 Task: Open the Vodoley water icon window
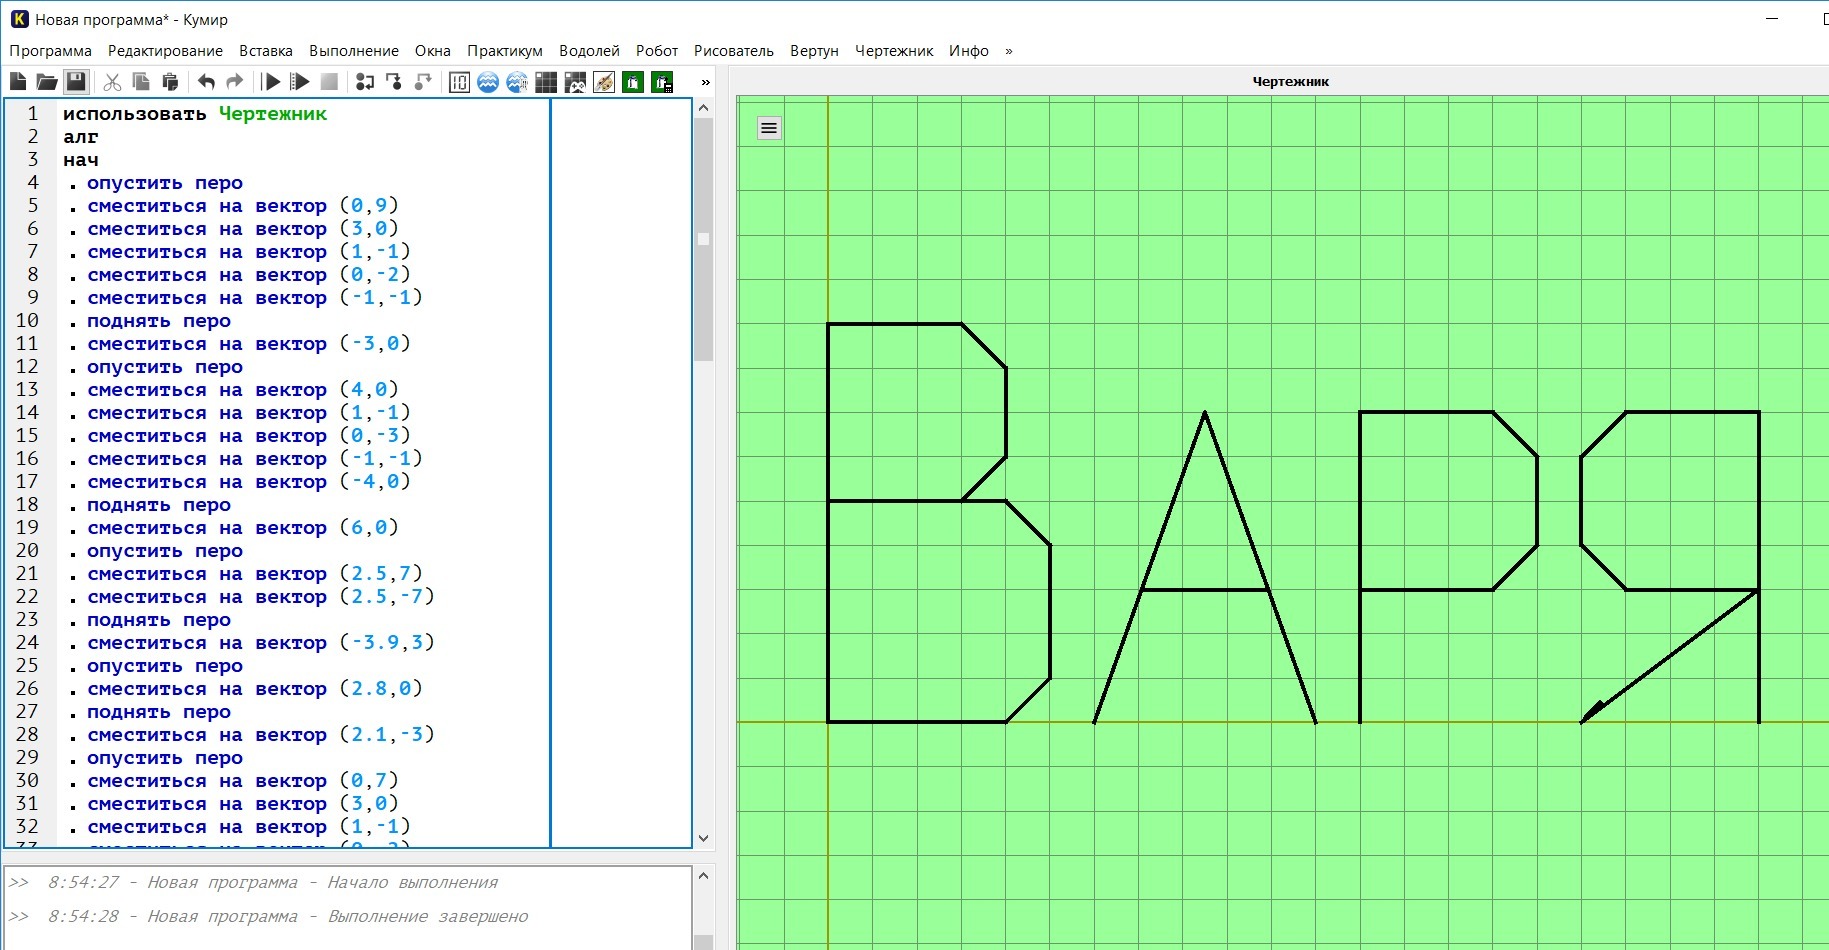[x=488, y=82]
